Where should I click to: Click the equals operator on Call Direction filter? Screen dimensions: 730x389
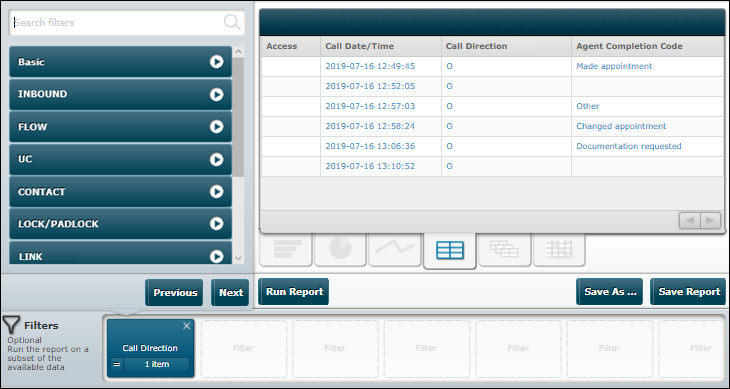(116, 364)
